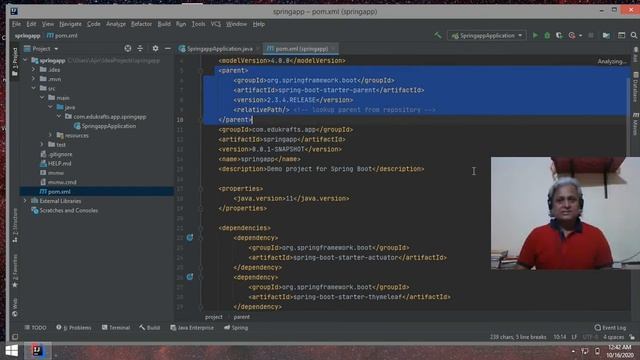Image resolution: width=640 pixels, height=360 pixels.
Task: Toggle the Structure side tool button
Action: (15, 225)
